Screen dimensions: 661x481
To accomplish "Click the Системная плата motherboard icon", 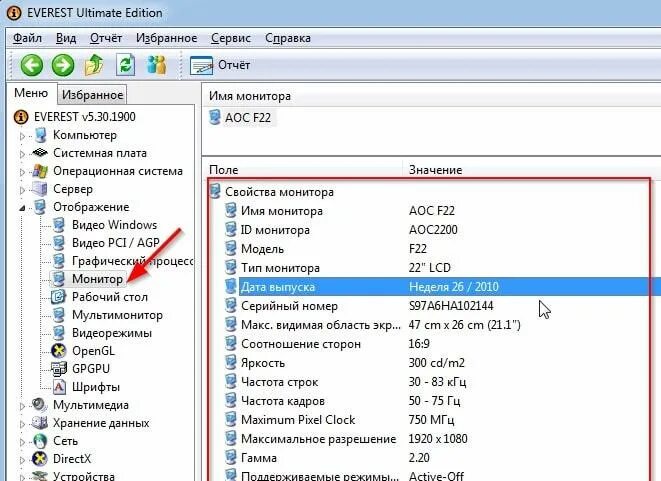I will pos(40,153).
